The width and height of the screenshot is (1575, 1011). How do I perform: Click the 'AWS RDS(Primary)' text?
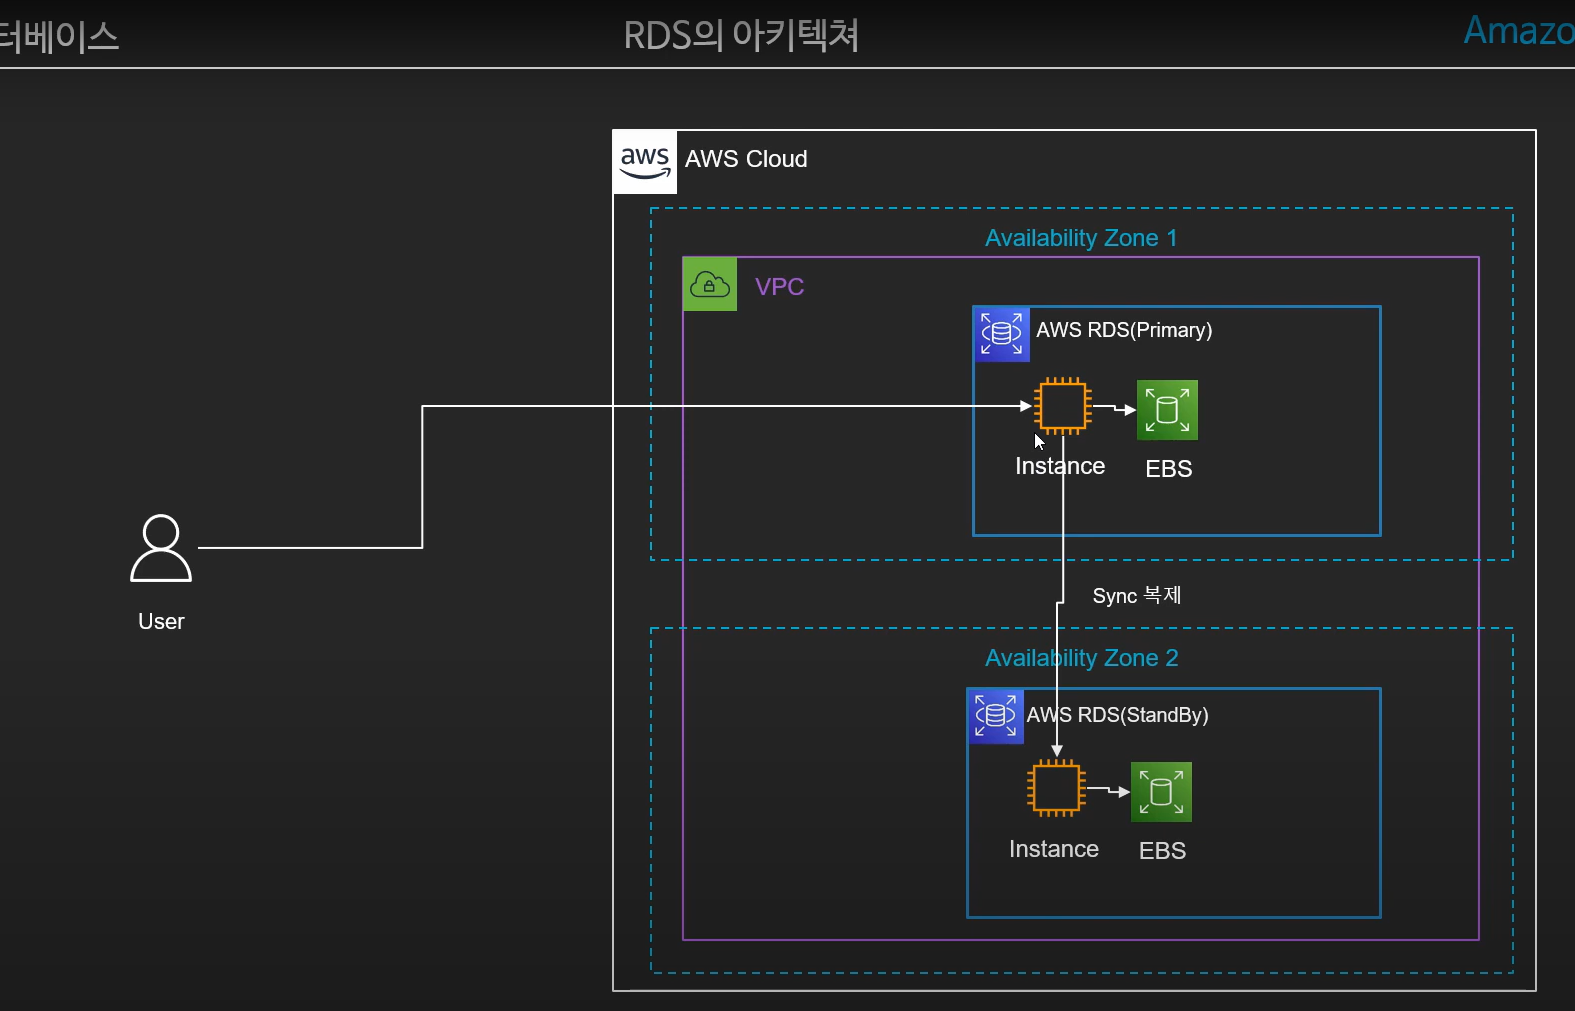click(x=1124, y=330)
